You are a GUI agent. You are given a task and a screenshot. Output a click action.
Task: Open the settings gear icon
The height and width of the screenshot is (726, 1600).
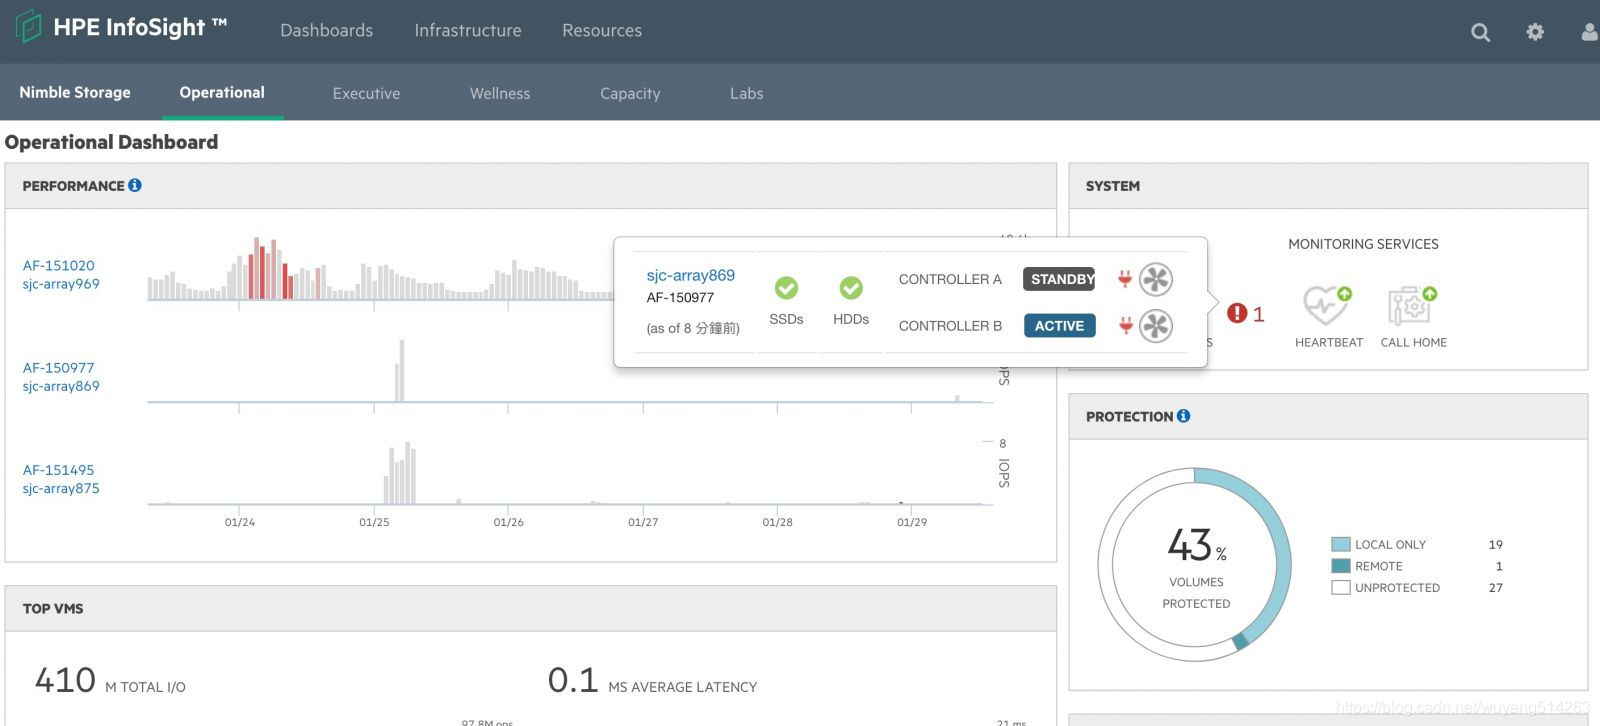(x=1535, y=32)
